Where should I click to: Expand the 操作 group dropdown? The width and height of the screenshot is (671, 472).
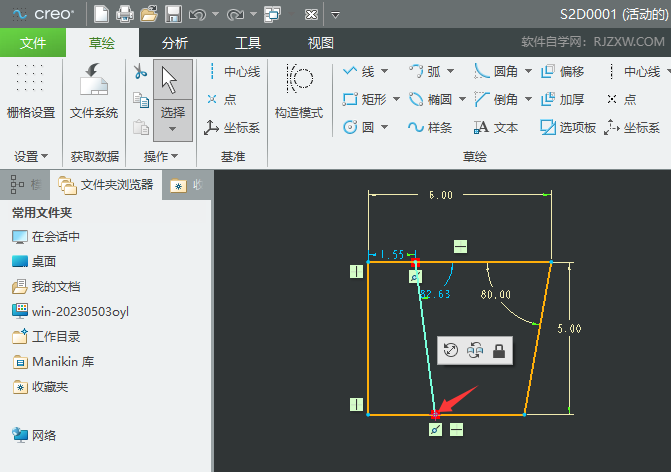(x=160, y=157)
